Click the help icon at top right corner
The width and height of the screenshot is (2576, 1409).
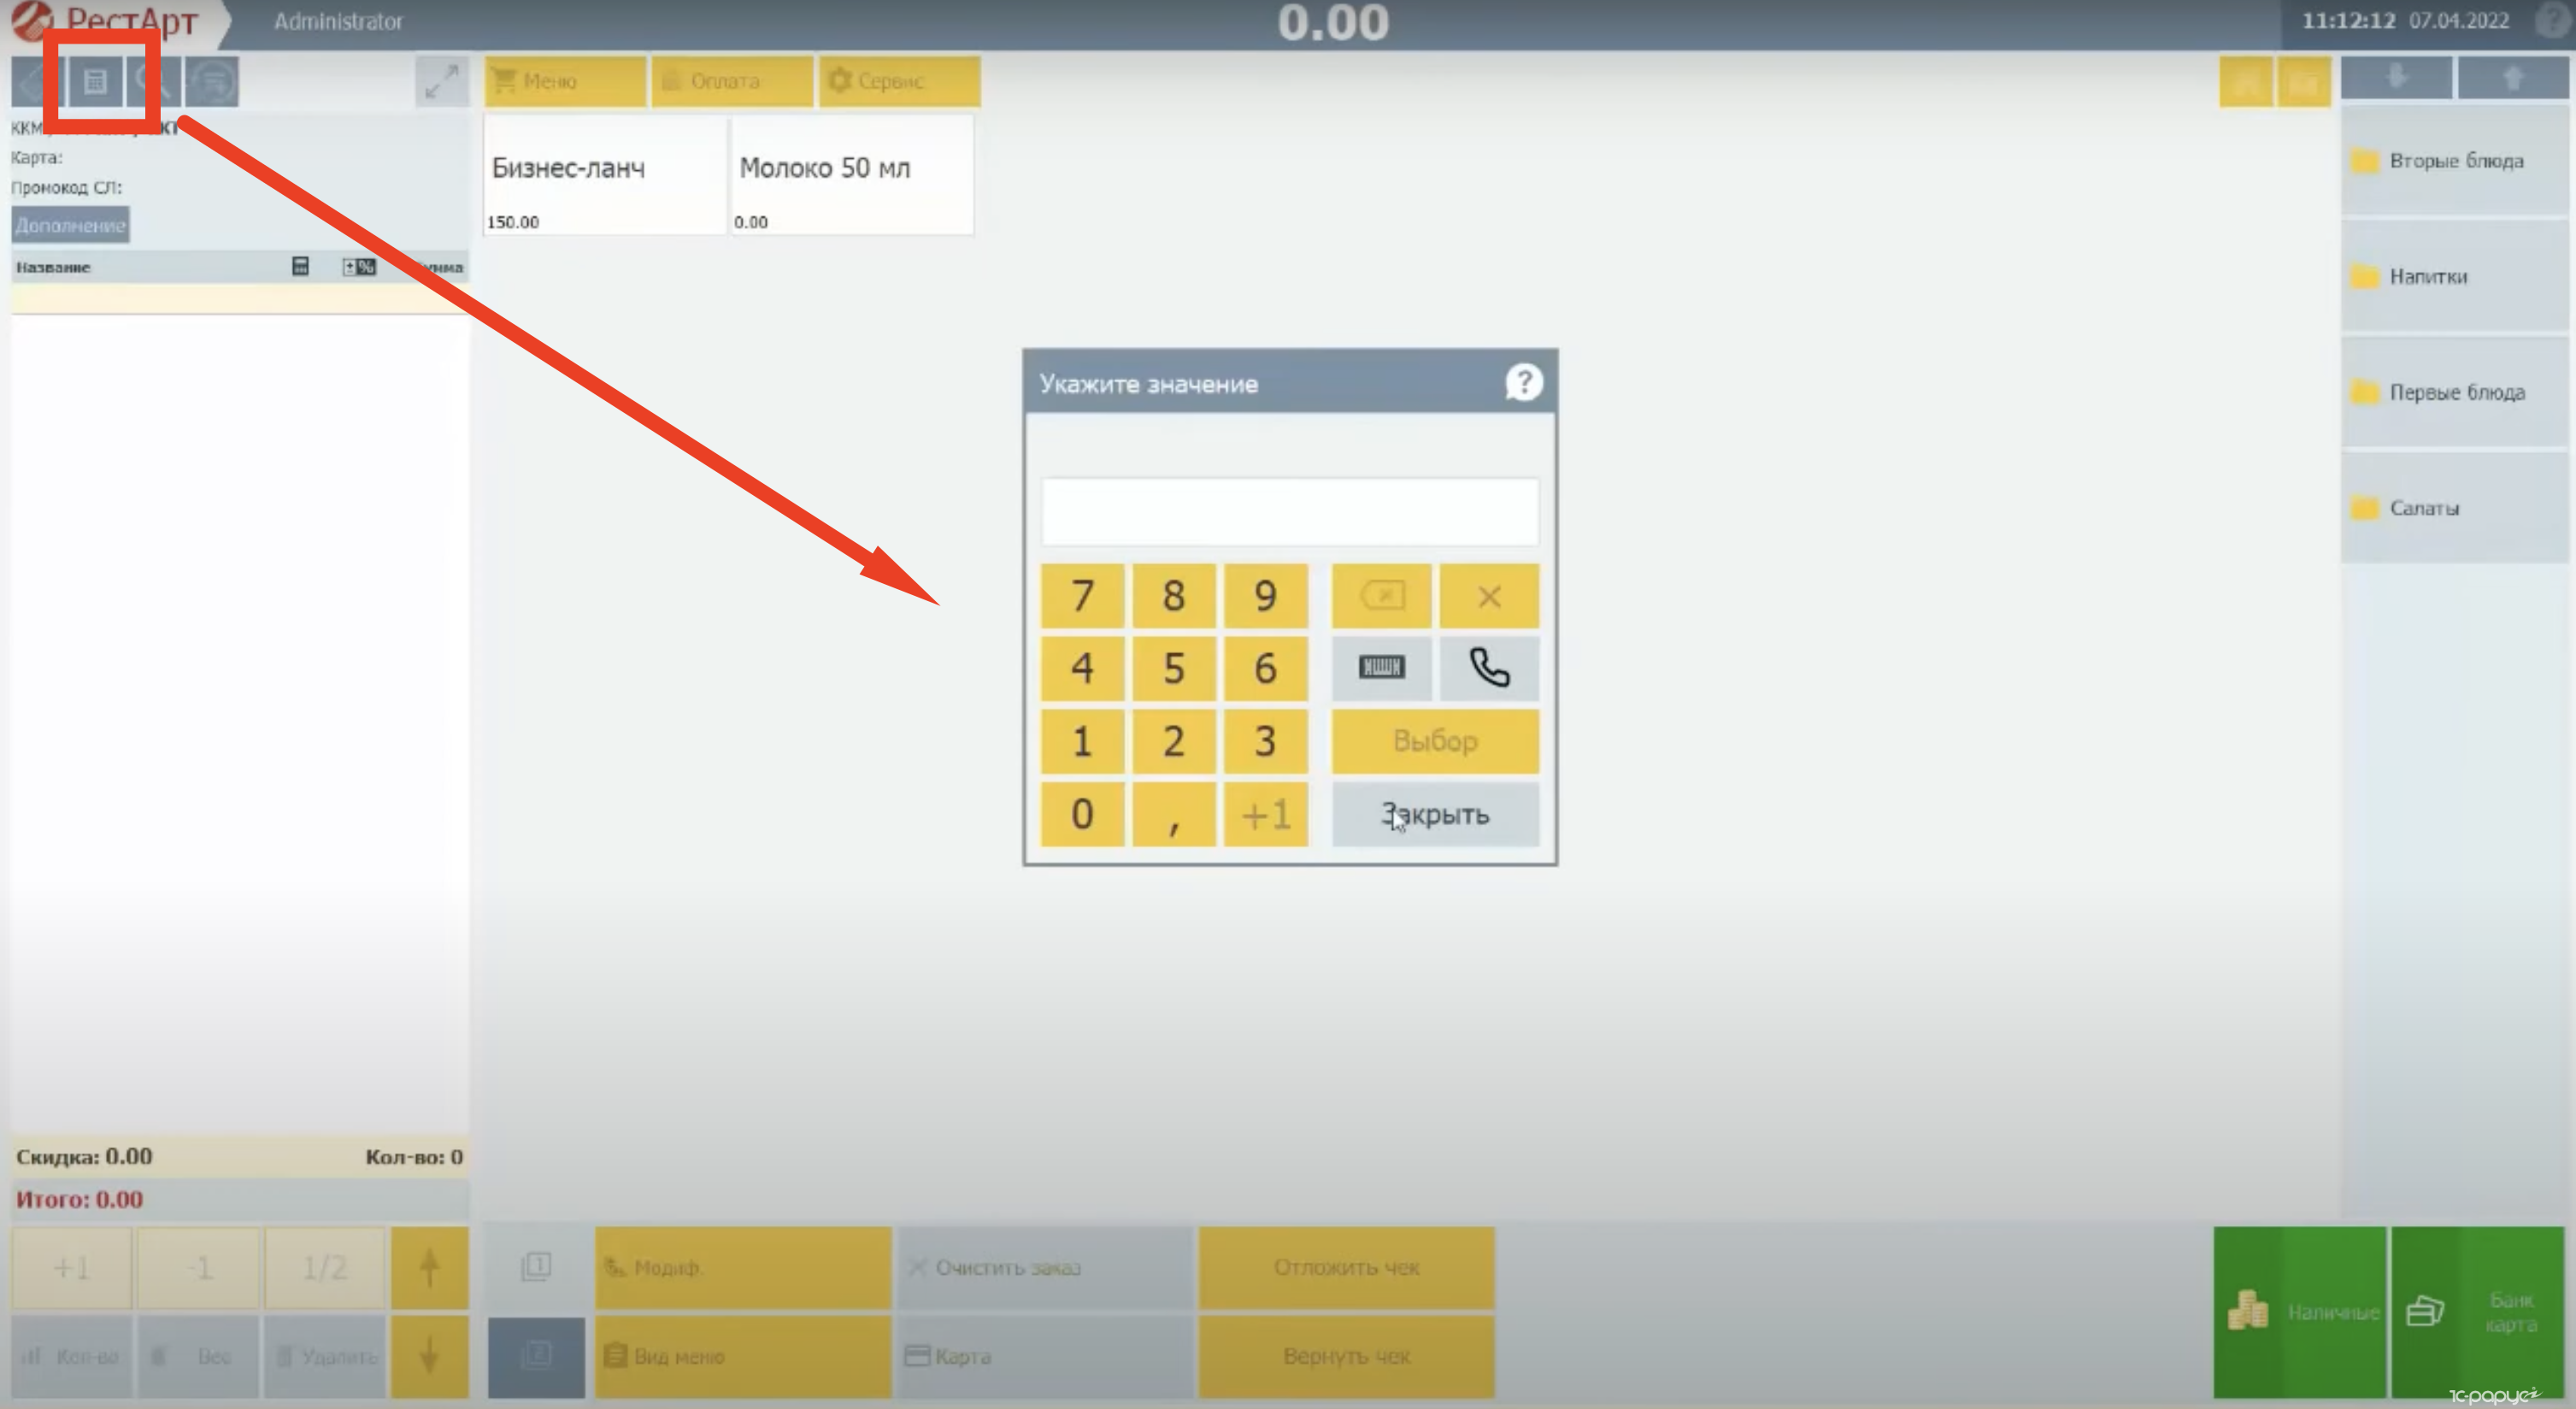2553,21
